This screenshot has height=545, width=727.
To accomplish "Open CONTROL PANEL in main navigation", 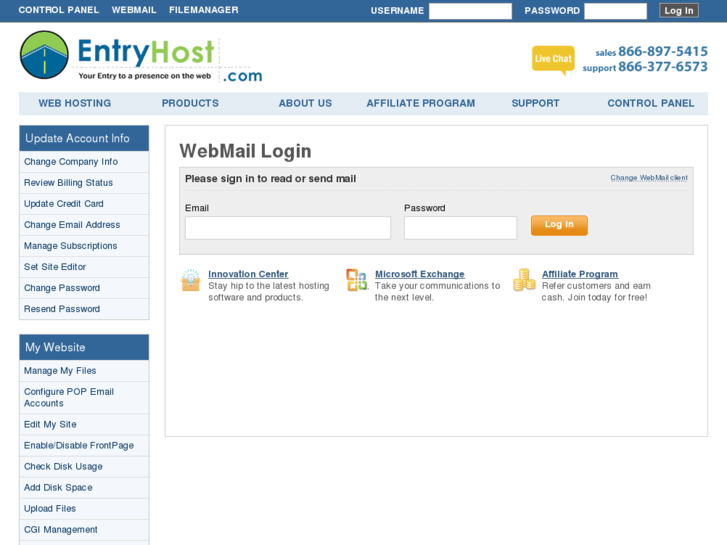I will (x=651, y=103).
